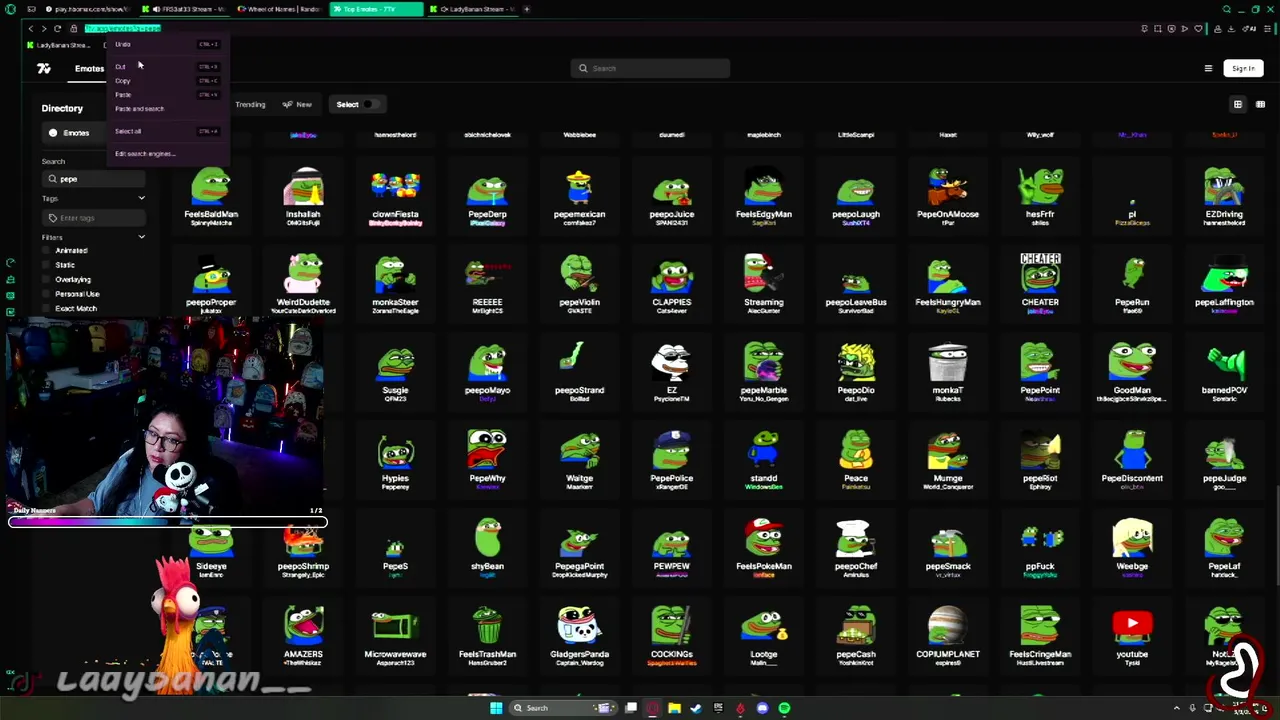
Task: Click the browser forward arrow
Action: point(44,29)
